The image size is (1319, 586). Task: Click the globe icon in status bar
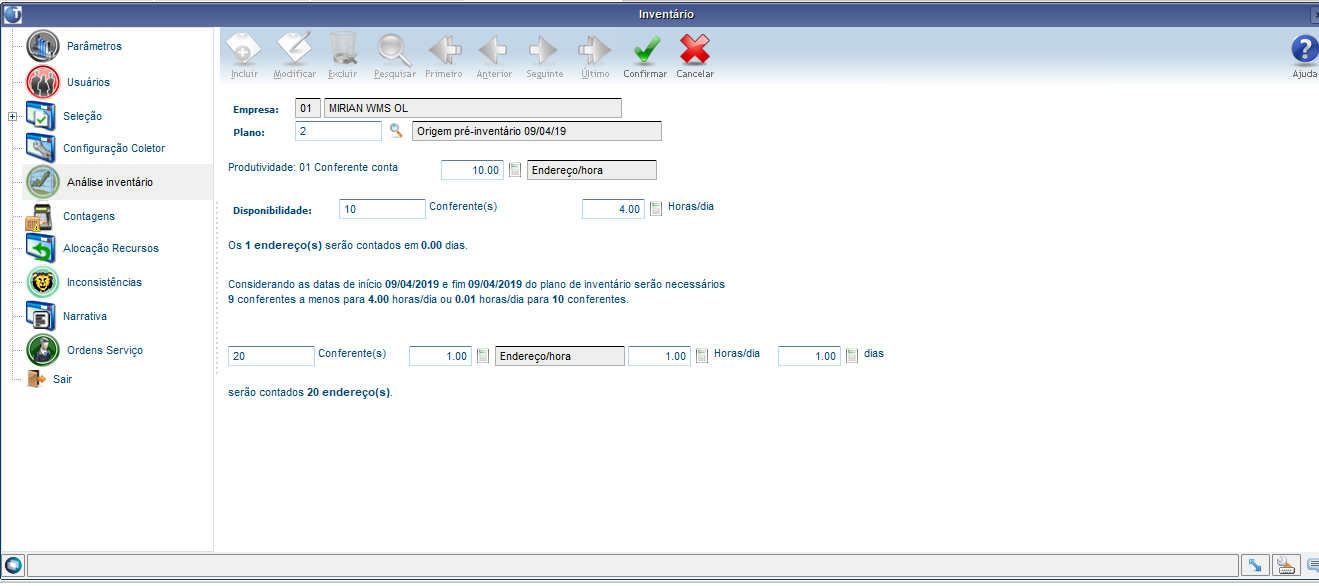(13, 565)
